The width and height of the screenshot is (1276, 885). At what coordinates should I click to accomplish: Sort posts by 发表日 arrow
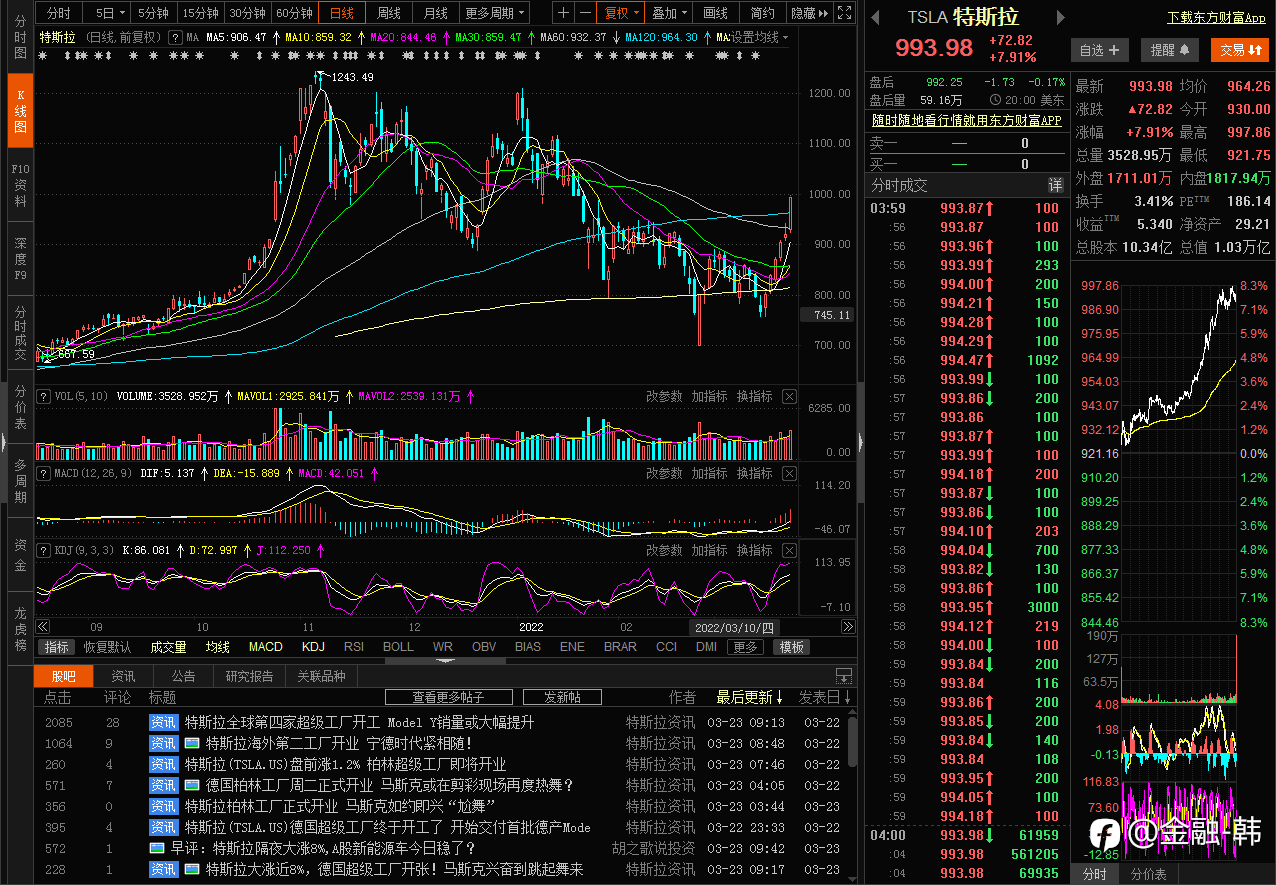coord(825,697)
